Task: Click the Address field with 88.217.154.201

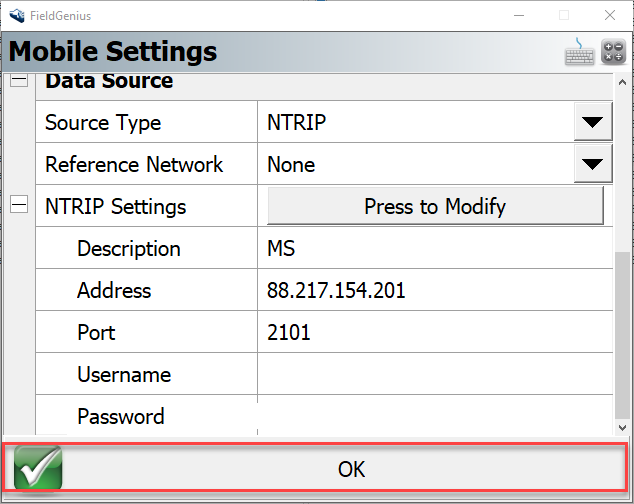Action: (435, 291)
